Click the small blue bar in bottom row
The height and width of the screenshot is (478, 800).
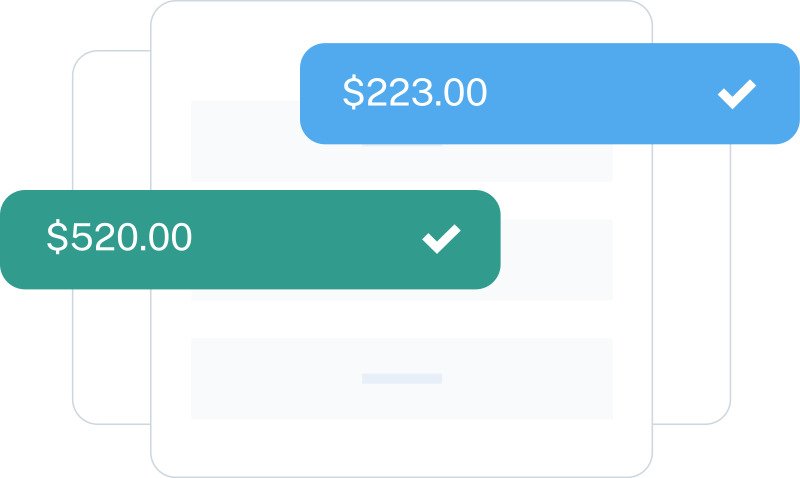pos(401,379)
